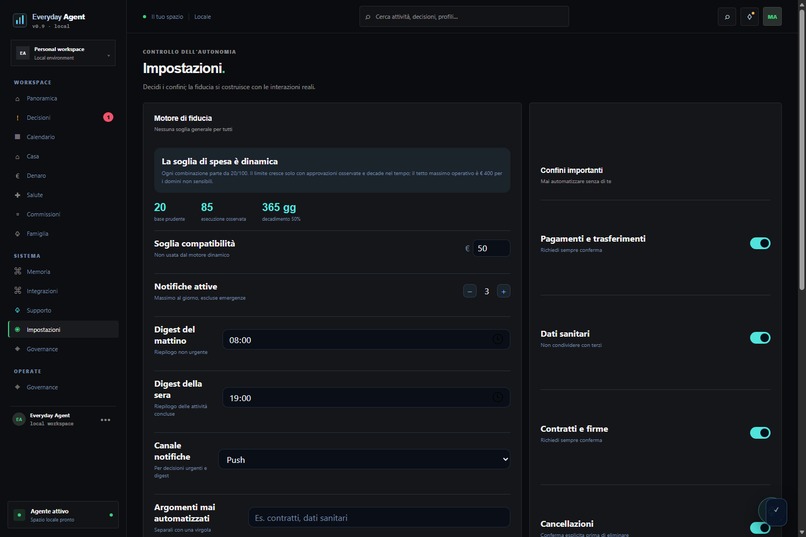
Task: Open Governance under Sistema
Action: tap(63, 349)
